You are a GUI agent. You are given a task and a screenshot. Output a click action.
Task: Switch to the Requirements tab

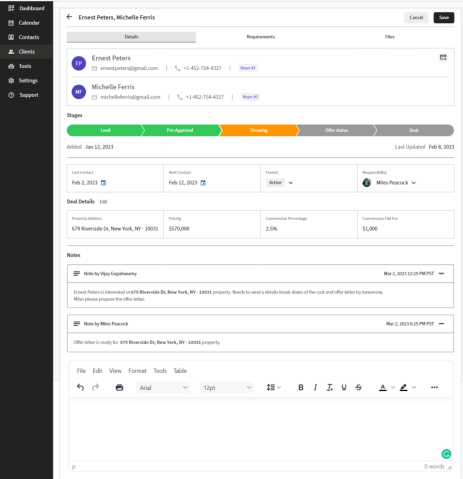click(x=261, y=37)
